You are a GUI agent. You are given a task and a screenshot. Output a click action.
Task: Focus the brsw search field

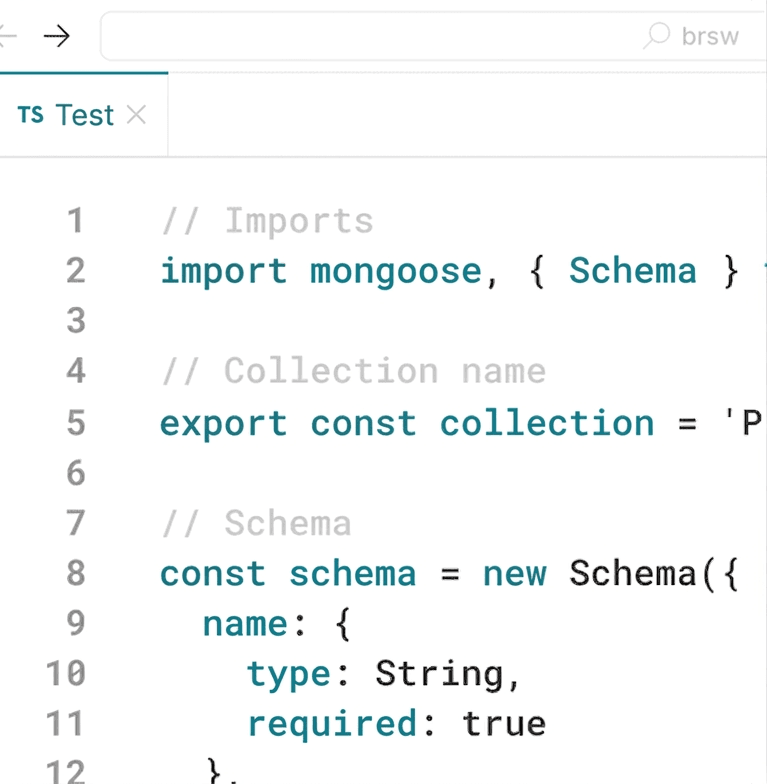(400, 37)
